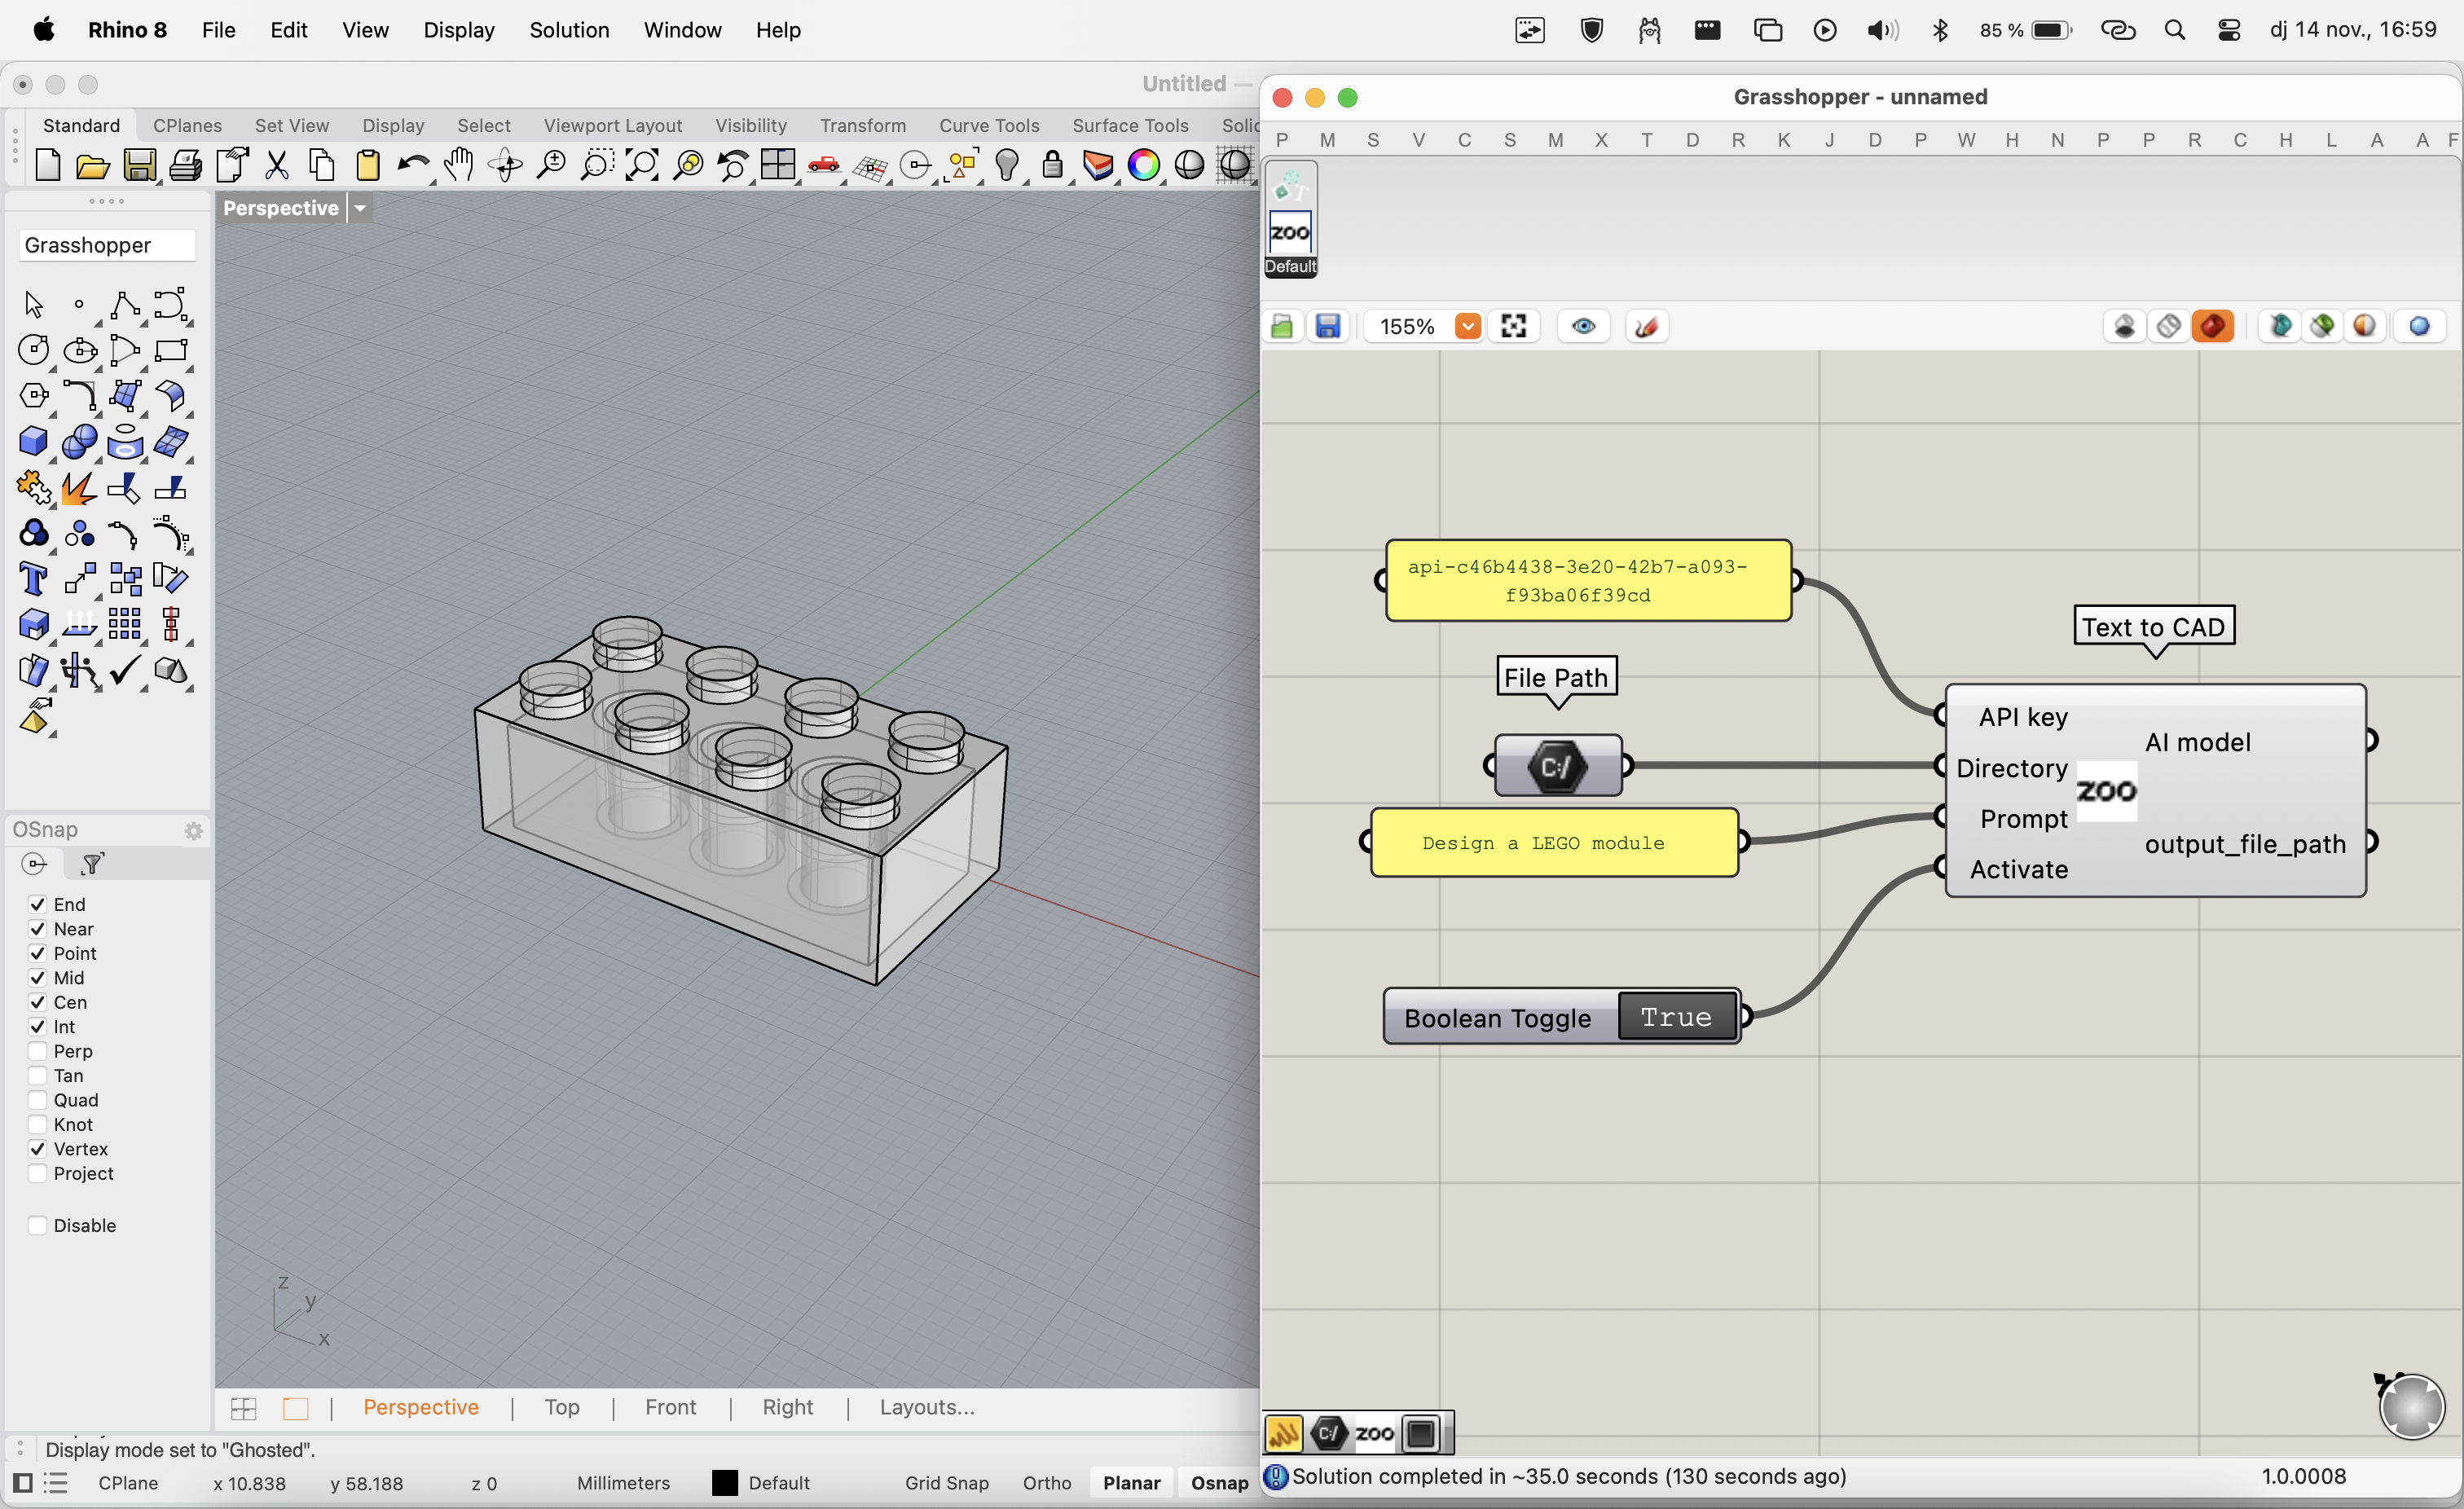Click the File Path C:/ component
Viewport: 2464px width, 1509px height.
[1557, 767]
